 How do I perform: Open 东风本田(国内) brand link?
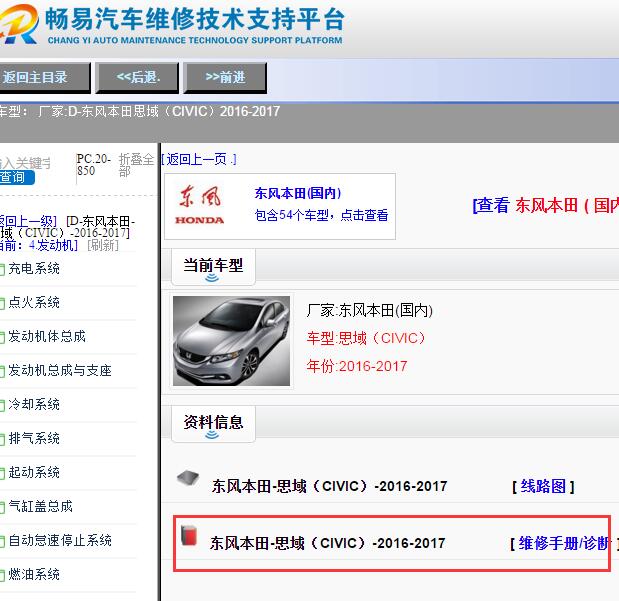tap(298, 193)
